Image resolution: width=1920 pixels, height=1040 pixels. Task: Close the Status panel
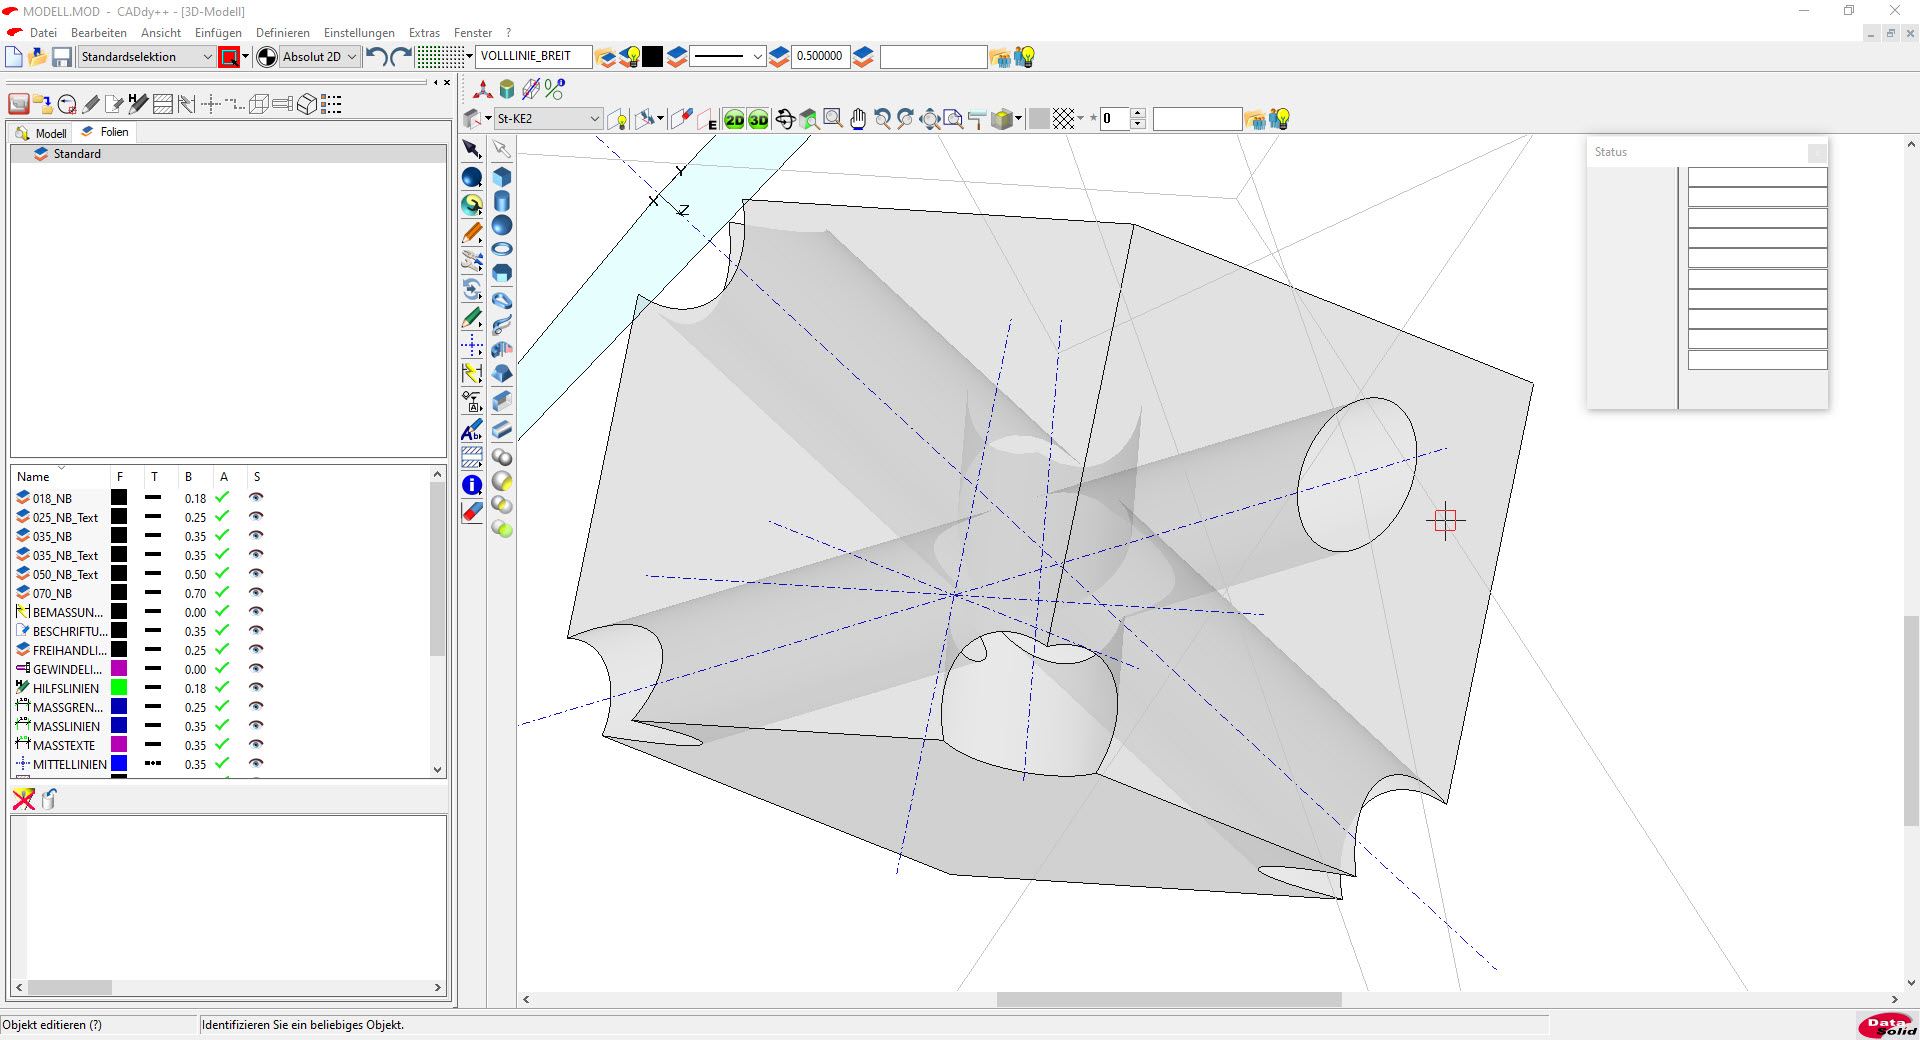(1817, 152)
